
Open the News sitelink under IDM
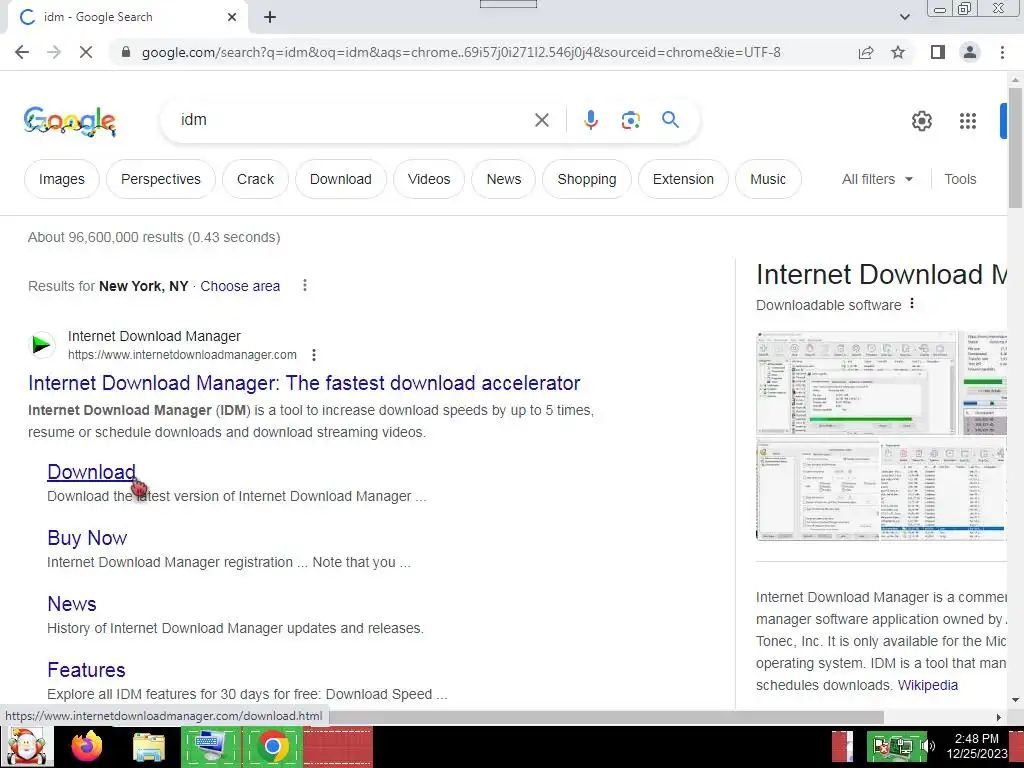72,603
